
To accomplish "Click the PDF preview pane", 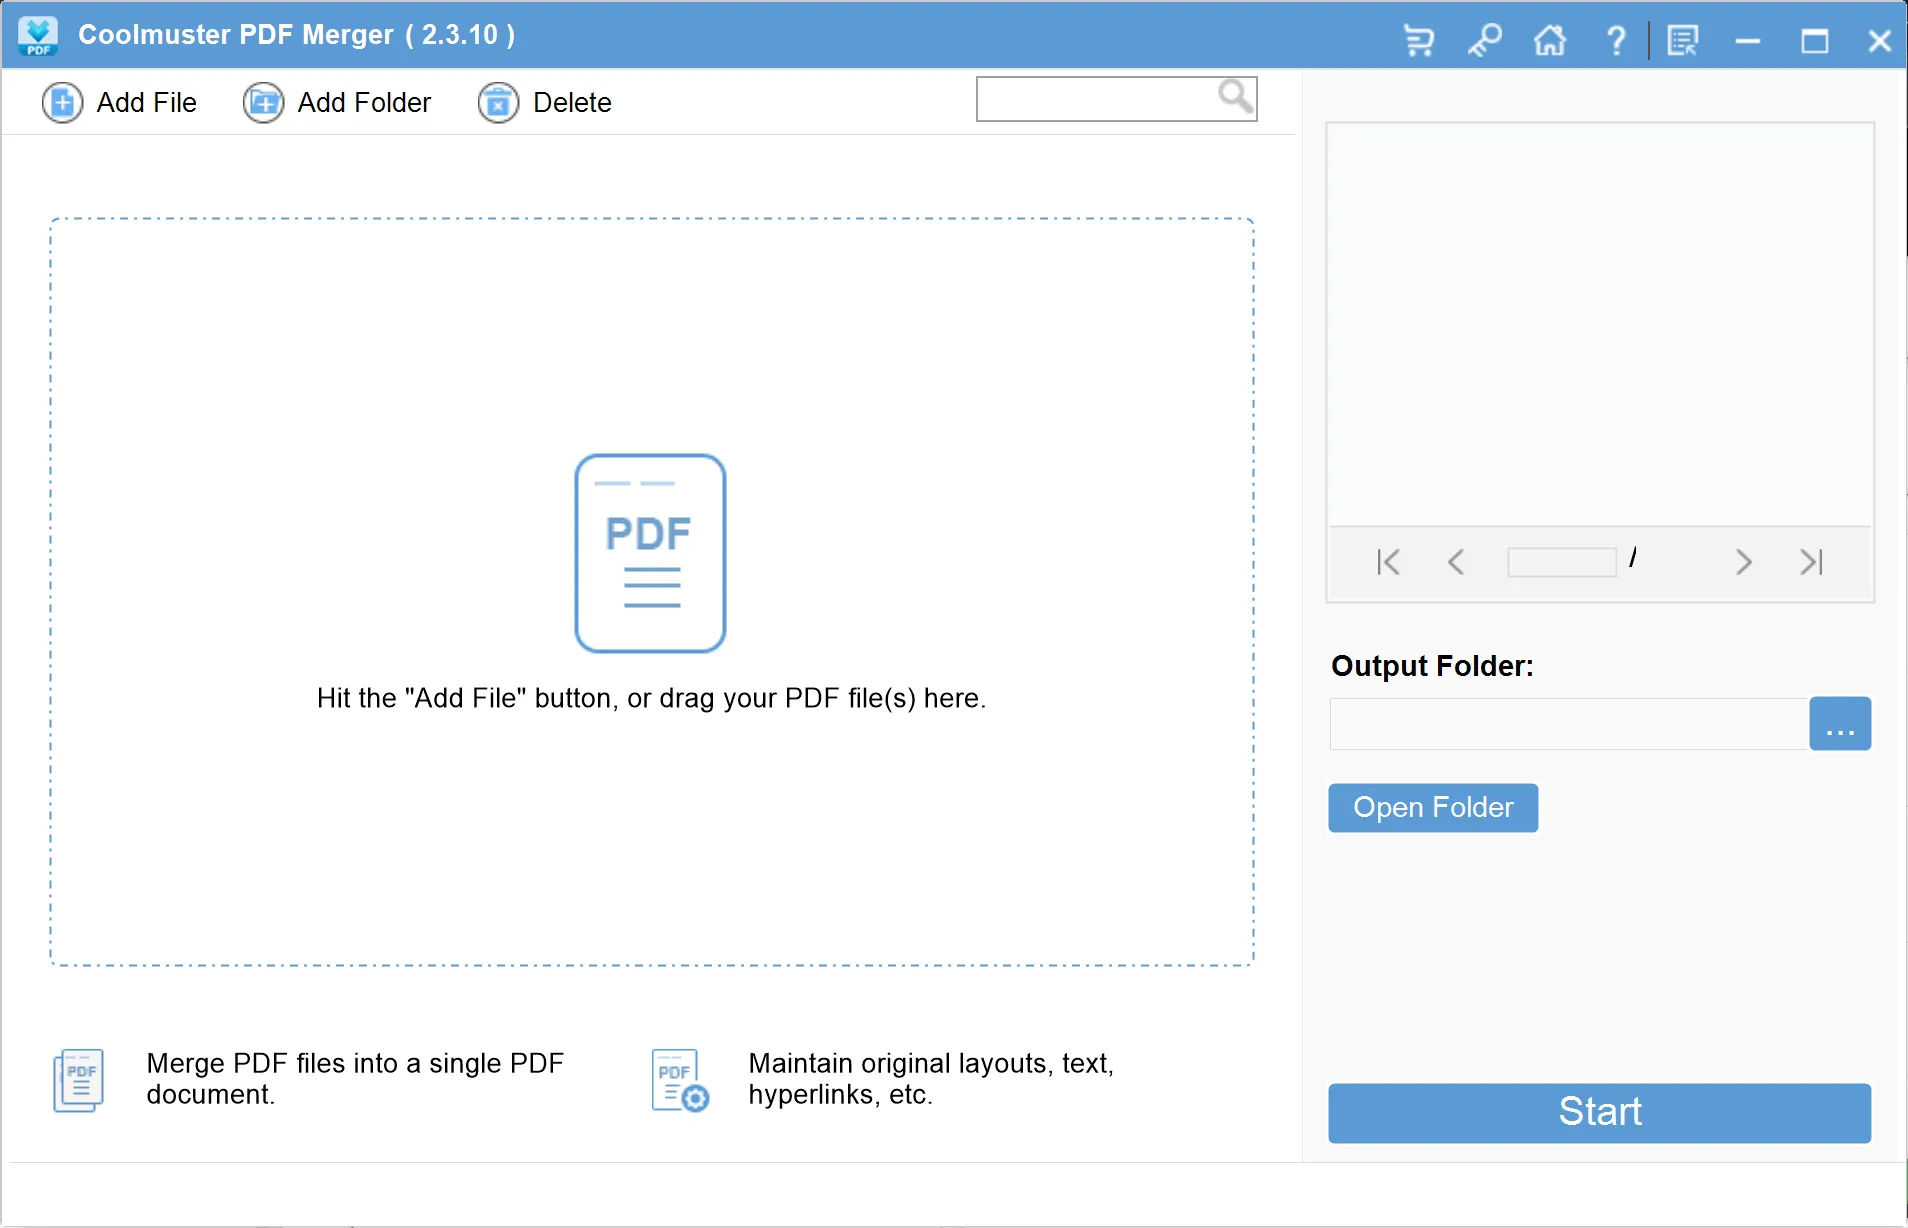I will coord(1600,325).
